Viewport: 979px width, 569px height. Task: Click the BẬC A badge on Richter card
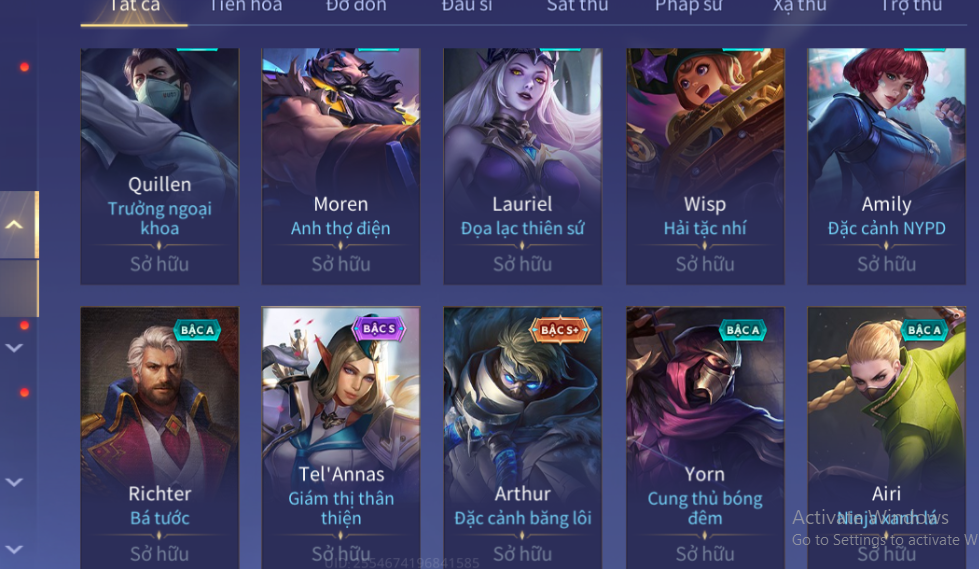[x=197, y=330]
